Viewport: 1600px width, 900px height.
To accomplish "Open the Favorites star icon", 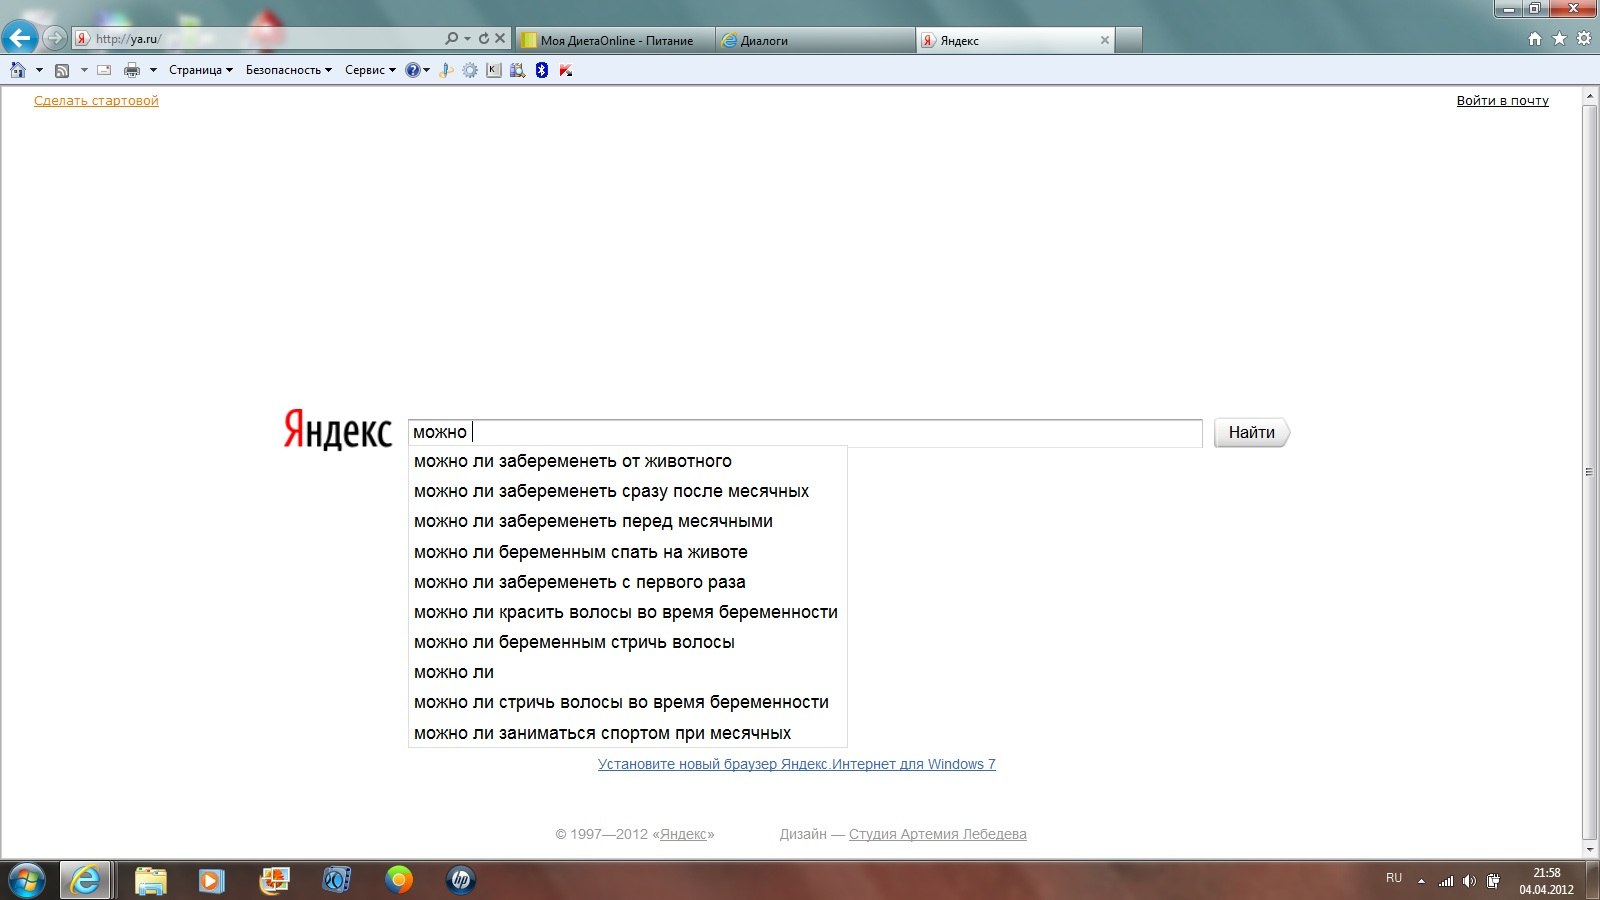I will coord(1559,39).
